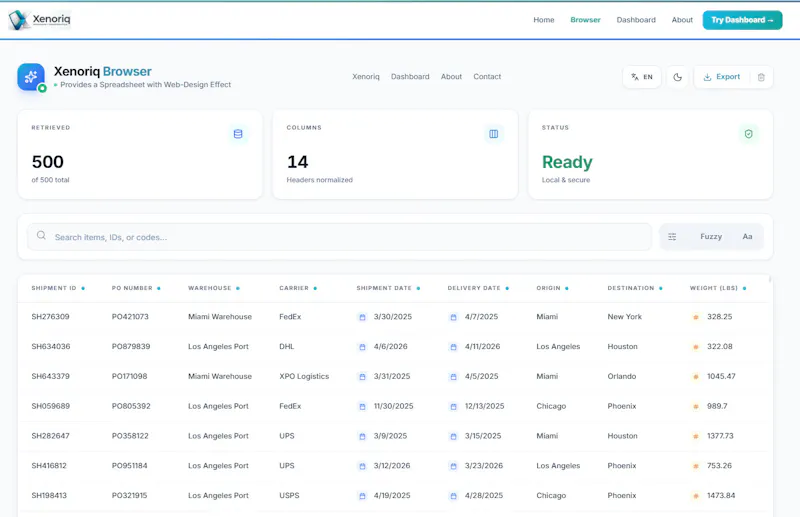Click the shield icon in Status card
The image size is (800, 517).
pyautogui.click(x=748, y=134)
